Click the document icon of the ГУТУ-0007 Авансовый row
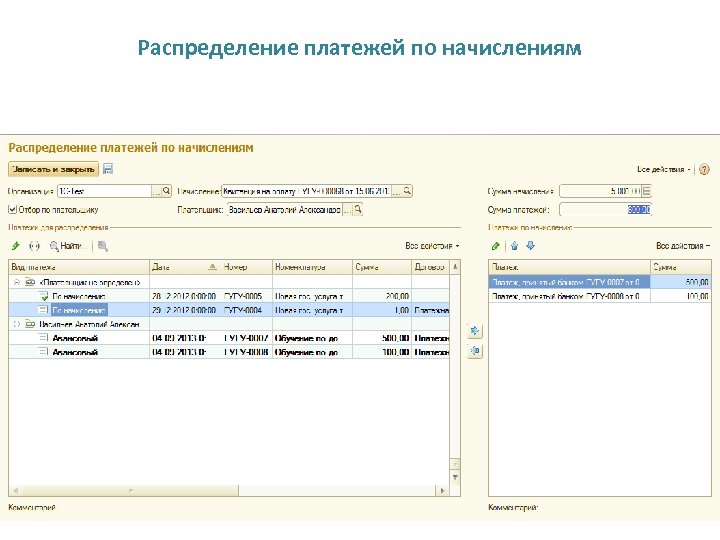The image size is (720, 540). coord(44,338)
